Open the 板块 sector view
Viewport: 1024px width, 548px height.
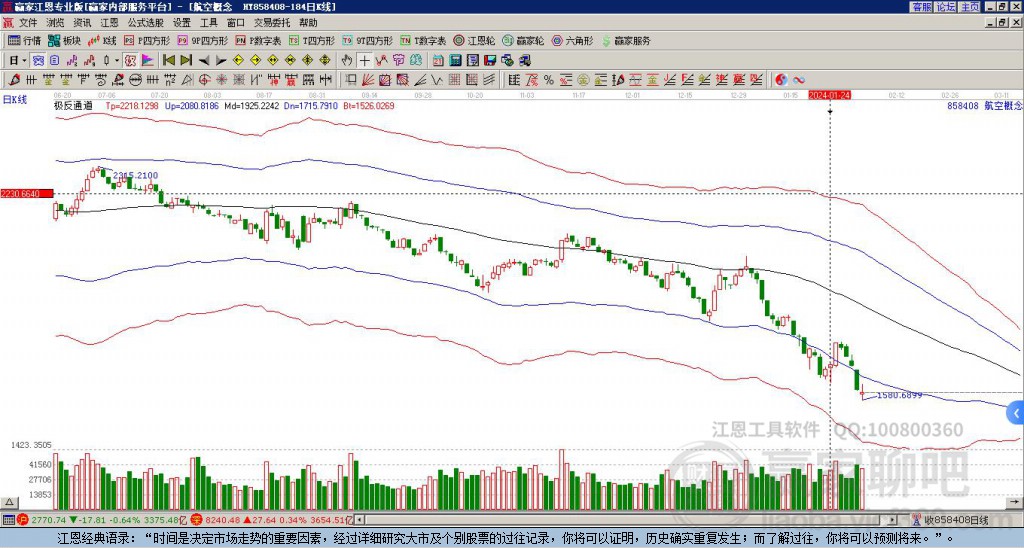[x=64, y=40]
